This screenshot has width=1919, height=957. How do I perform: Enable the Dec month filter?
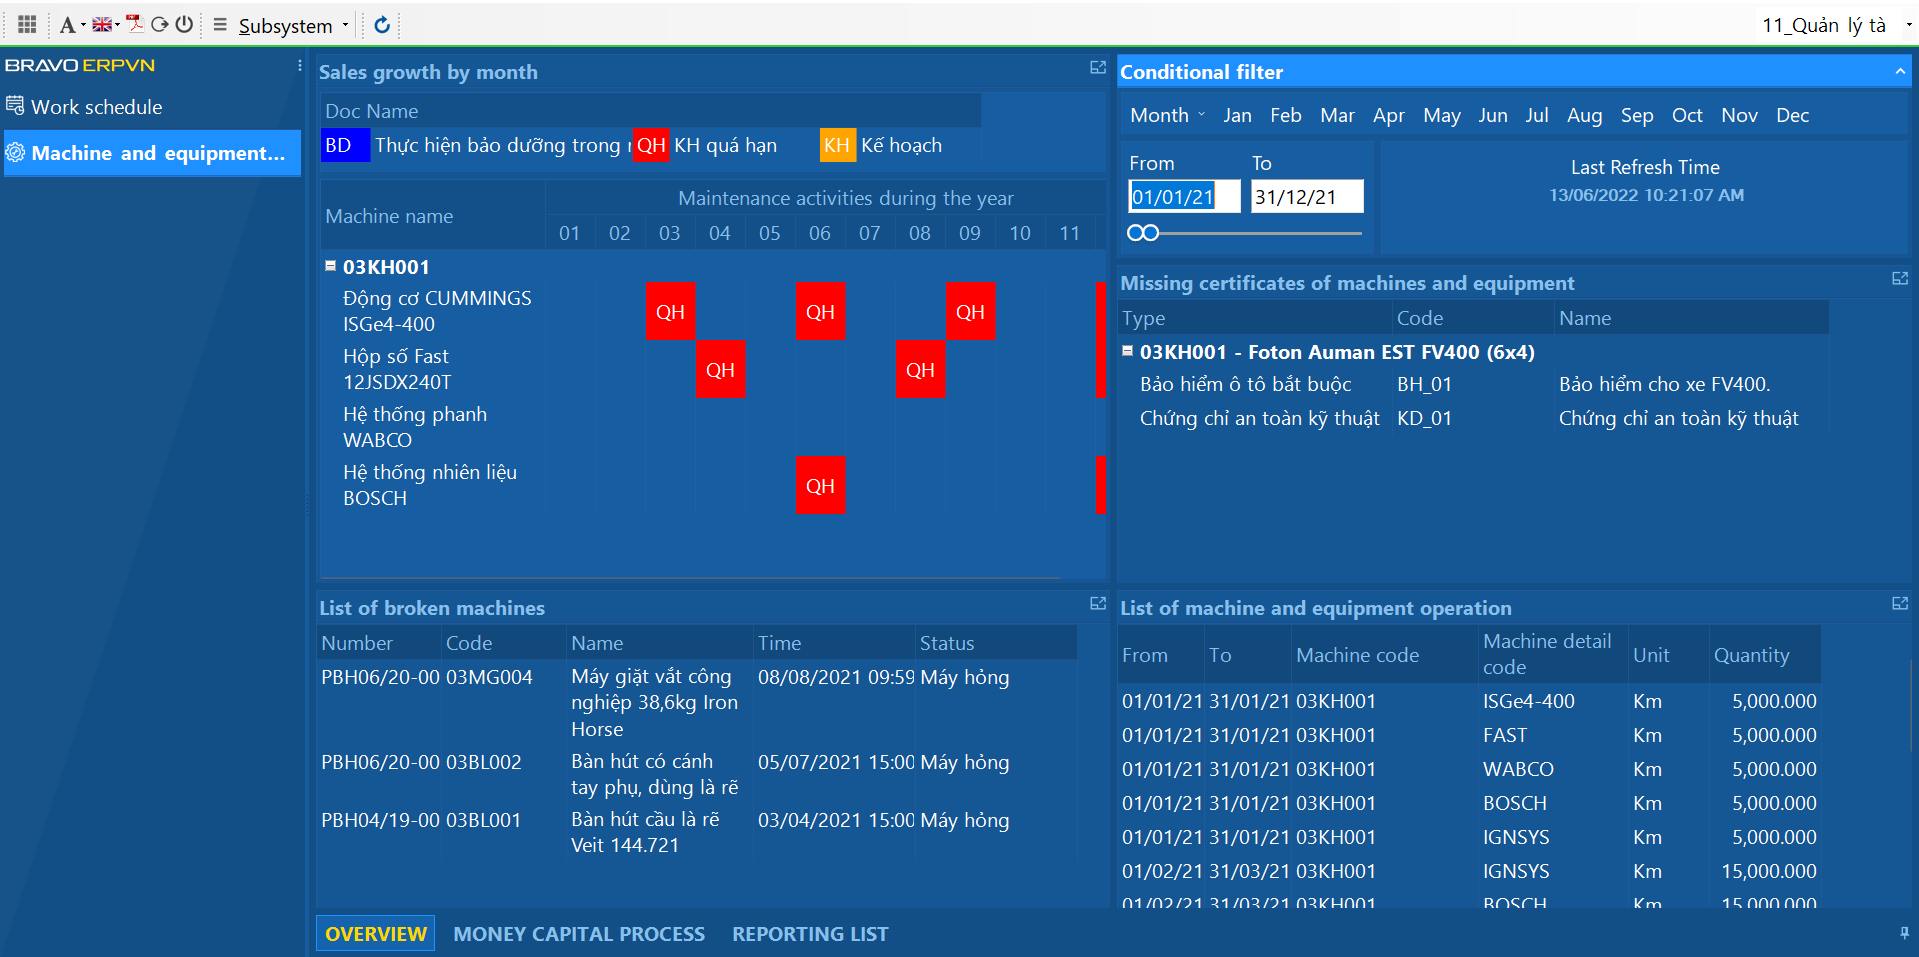coord(1792,115)
